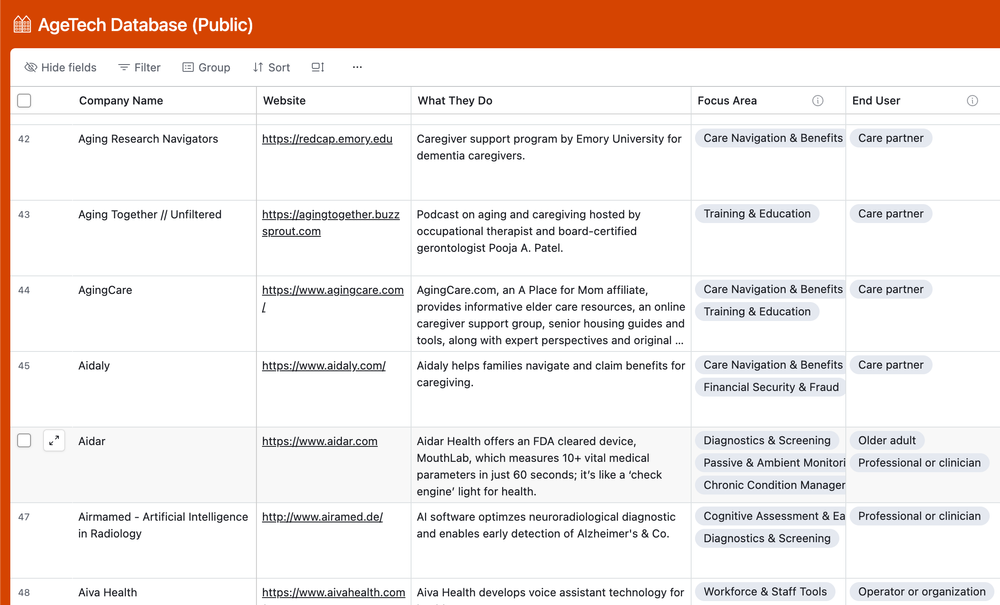The height and width of the screenshot is (605, 1000).
Task: Click Training & Education tag in AgingCare row
Action: coord(757,312)
